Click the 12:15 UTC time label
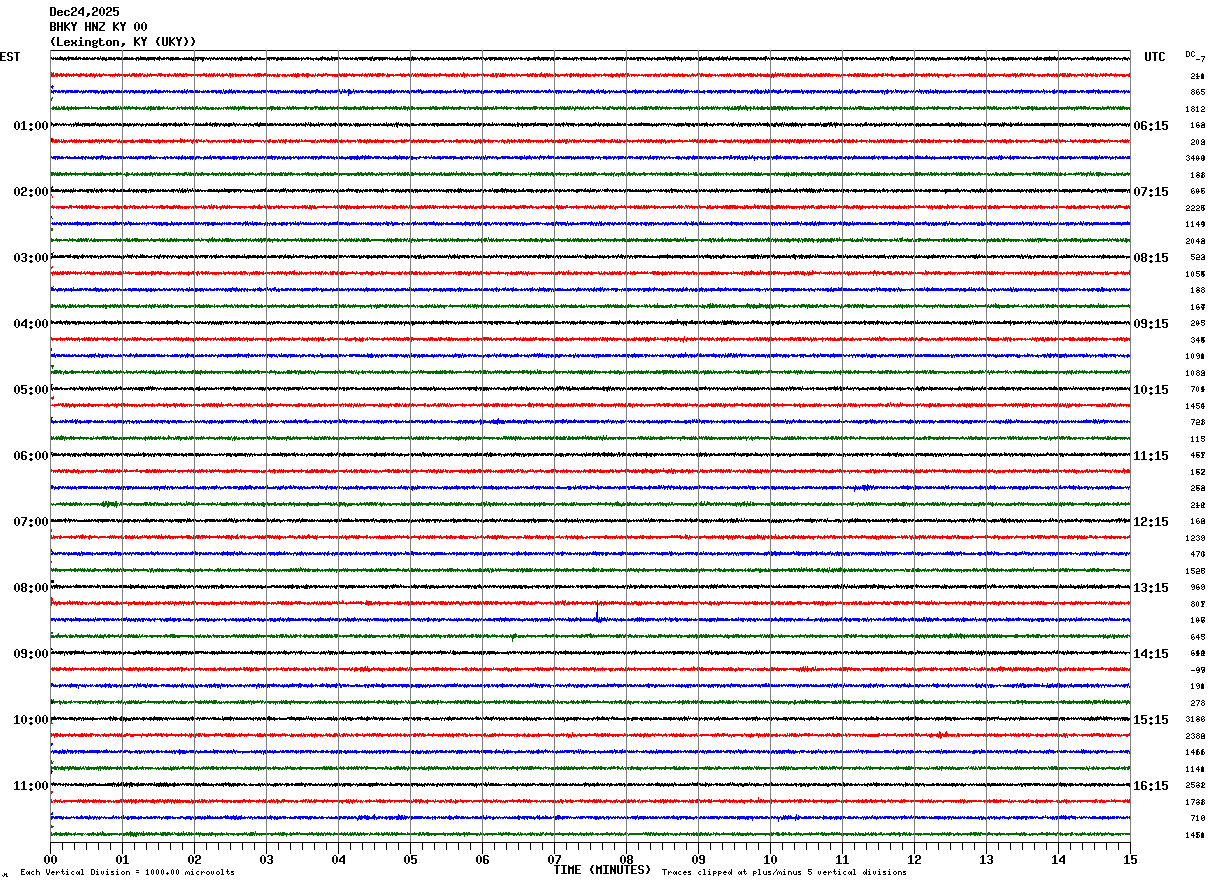 [1151, 522]
